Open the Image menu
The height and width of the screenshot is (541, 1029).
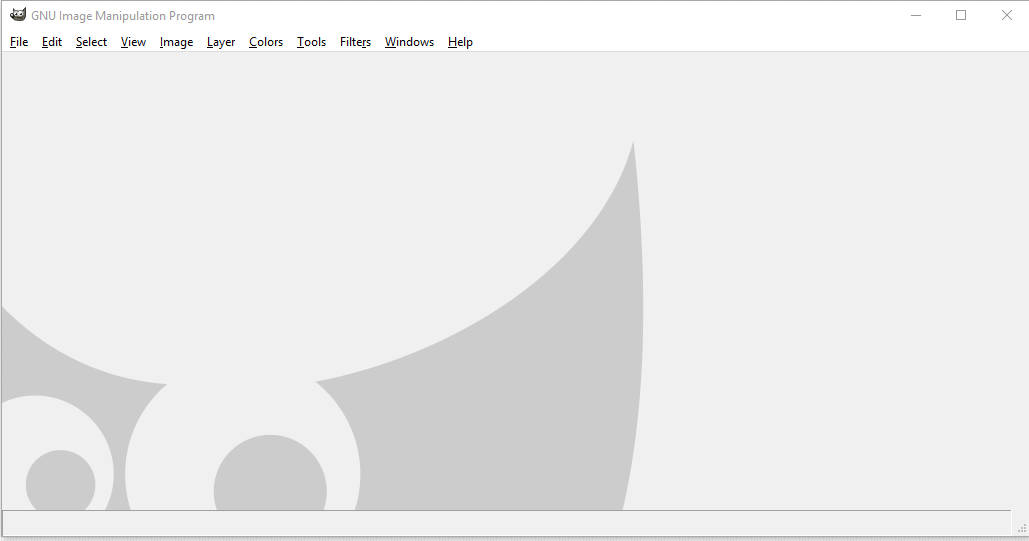pyautogui.click(x=177, y=42)
